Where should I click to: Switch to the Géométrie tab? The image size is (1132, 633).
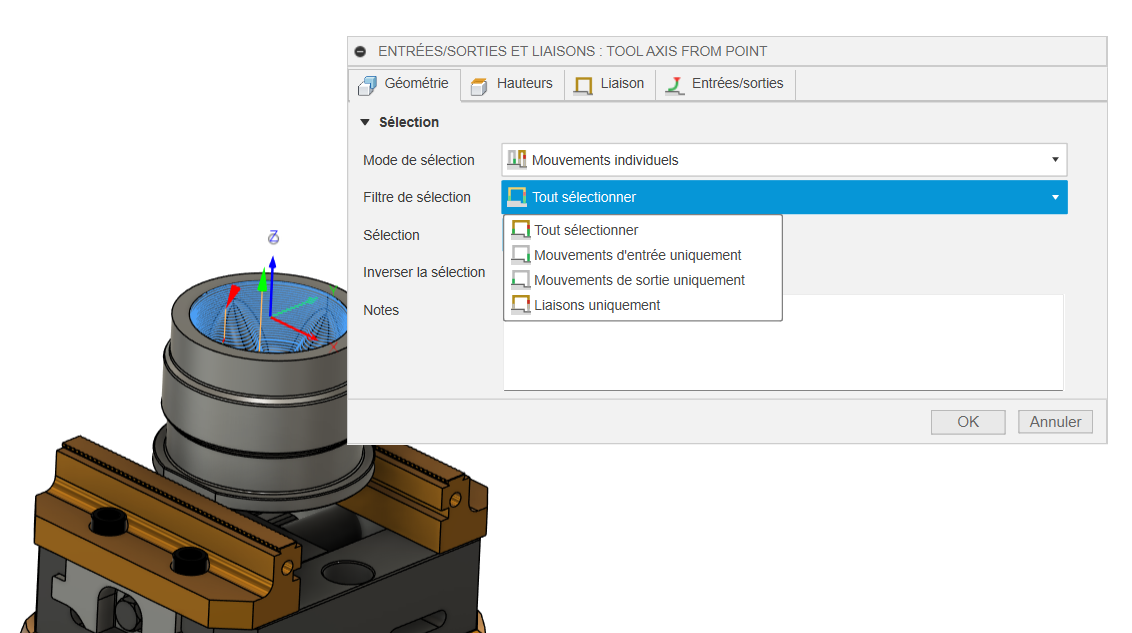click(405, 84)
